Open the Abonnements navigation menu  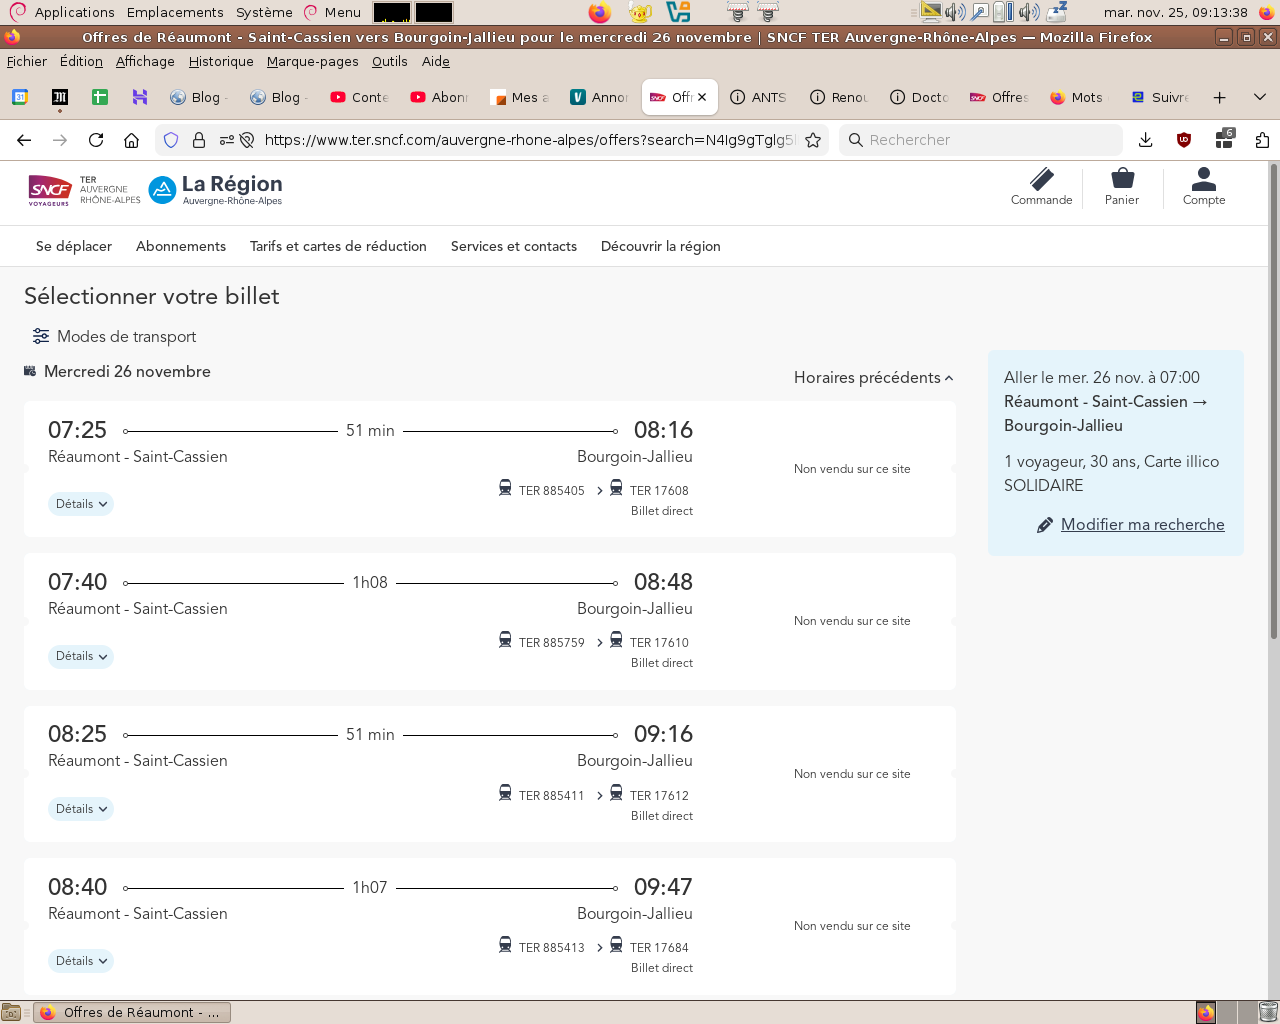181,246
